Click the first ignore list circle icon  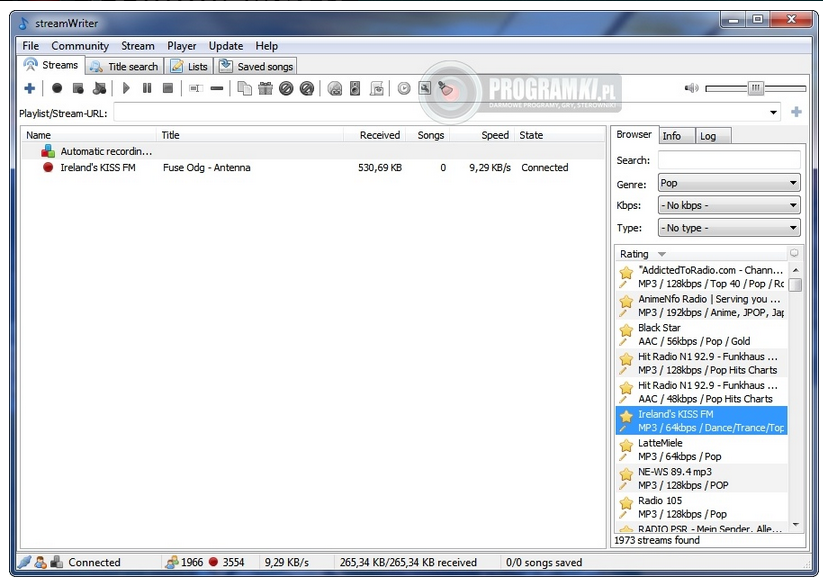click(286, 88)
